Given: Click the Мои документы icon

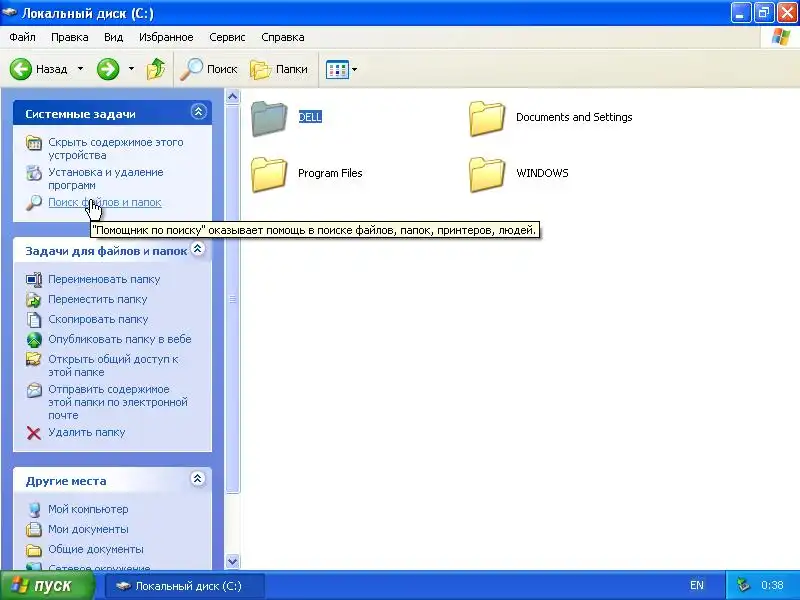Looking at the screenshot, I should click(34, 530).
